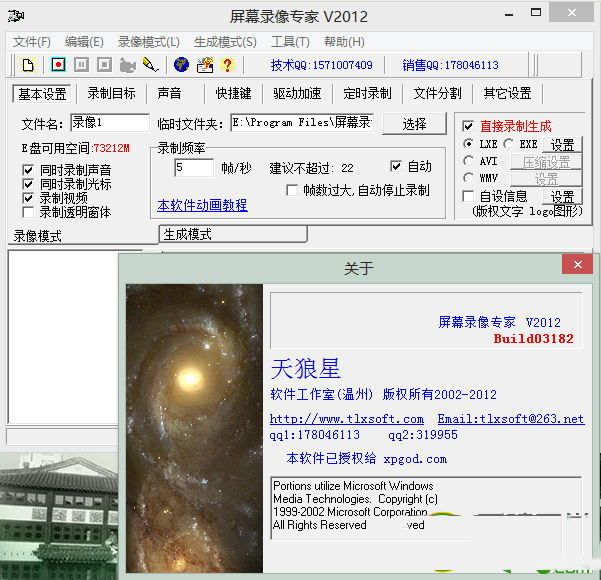This screenshot has width=601, height=580.
Task: Click the new file toolbar icon
Action: coord(28,65)
